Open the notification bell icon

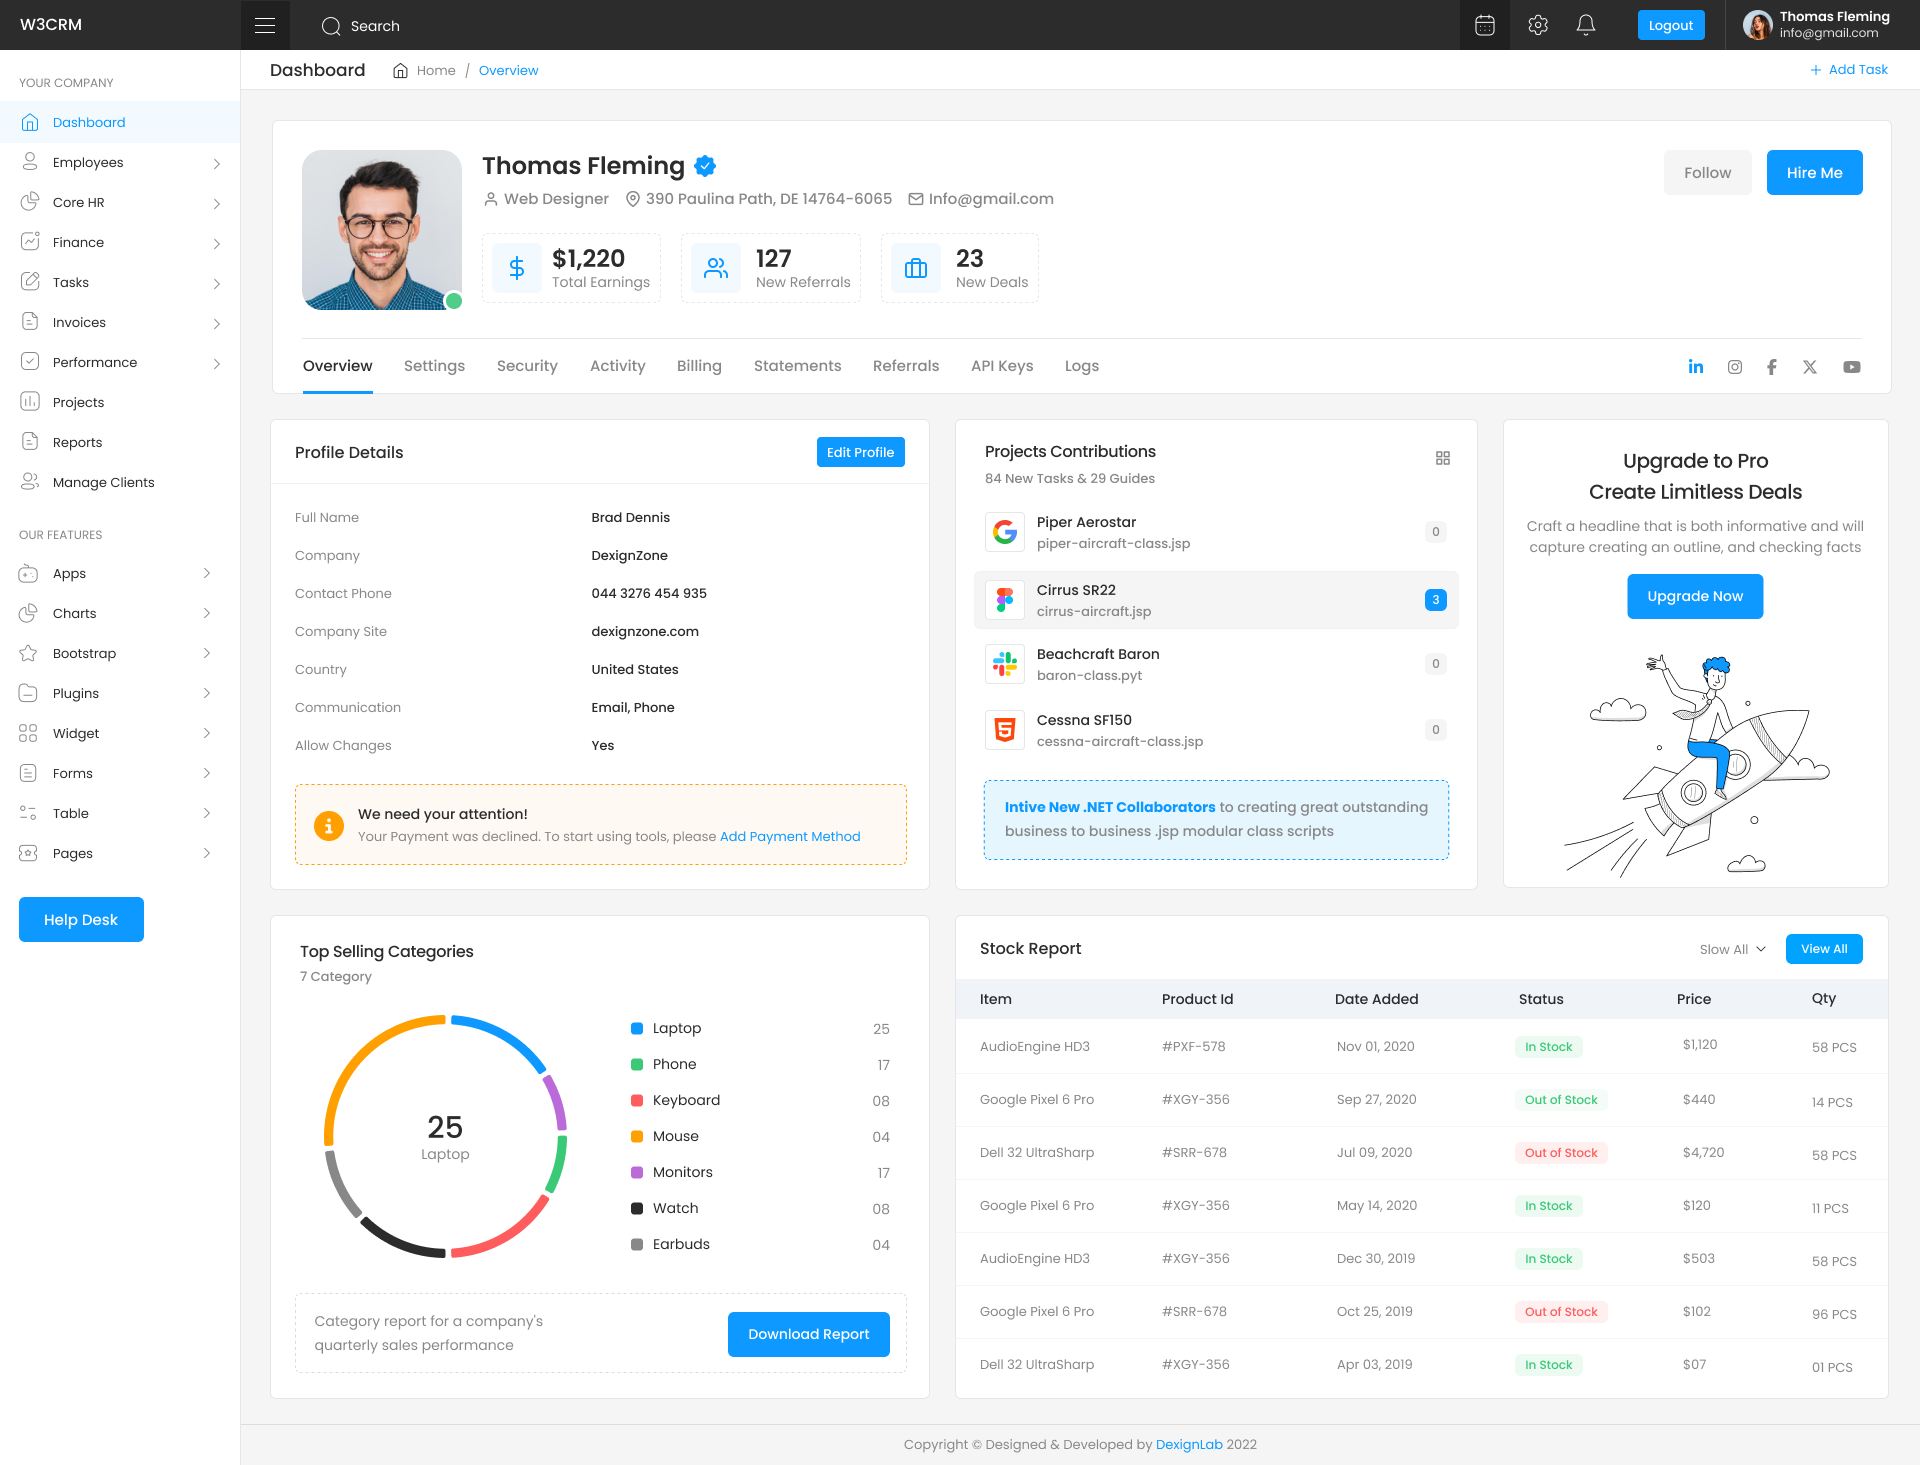(x=1586, y=24)
